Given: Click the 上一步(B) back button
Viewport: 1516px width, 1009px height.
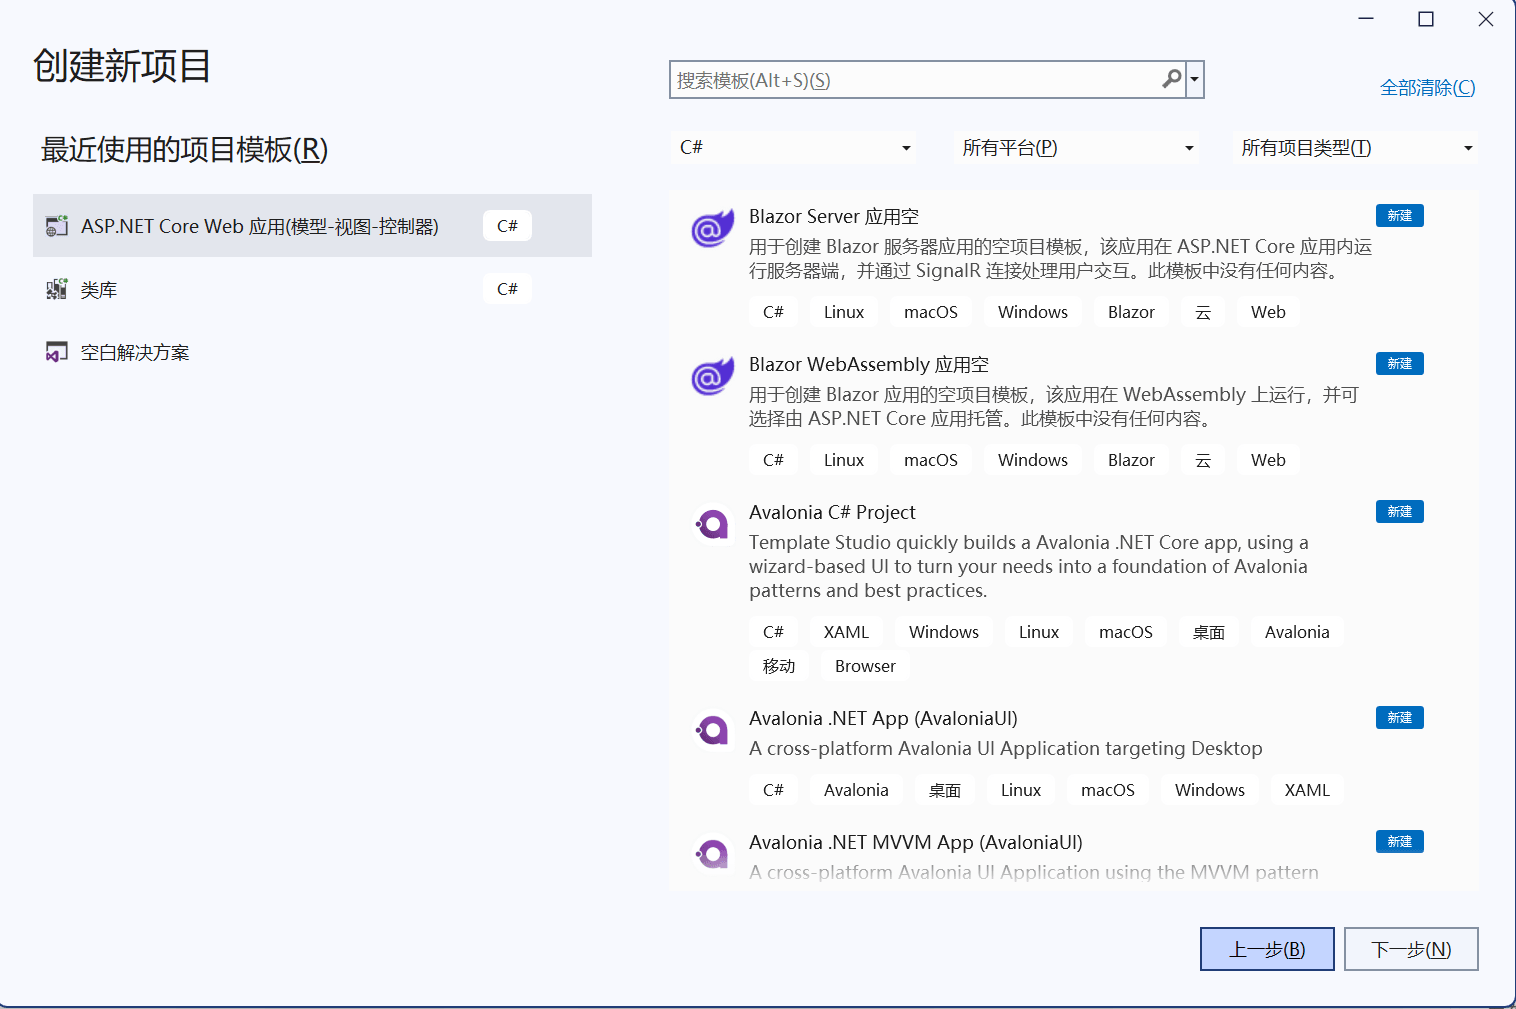Looking at the screenshot, I should pyautogui.click(x=1267, y=949).
